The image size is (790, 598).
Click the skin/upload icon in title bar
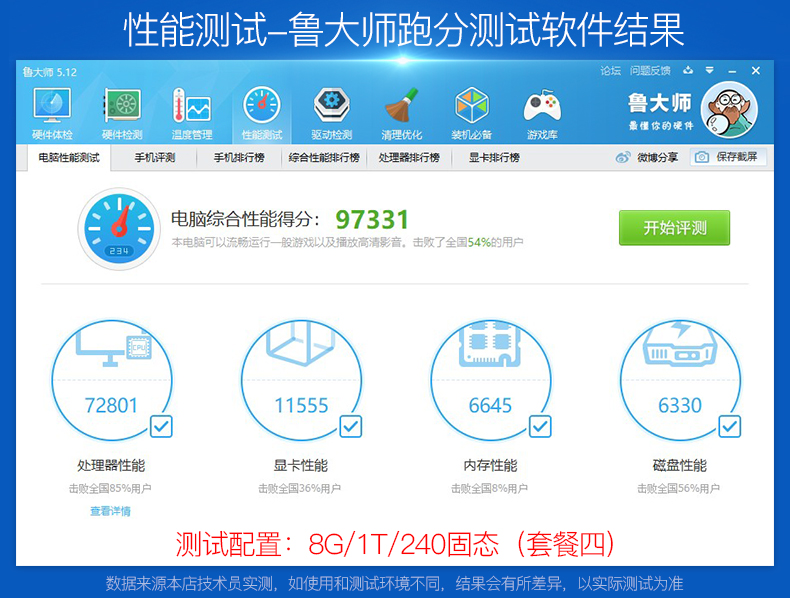coord(688,71)
